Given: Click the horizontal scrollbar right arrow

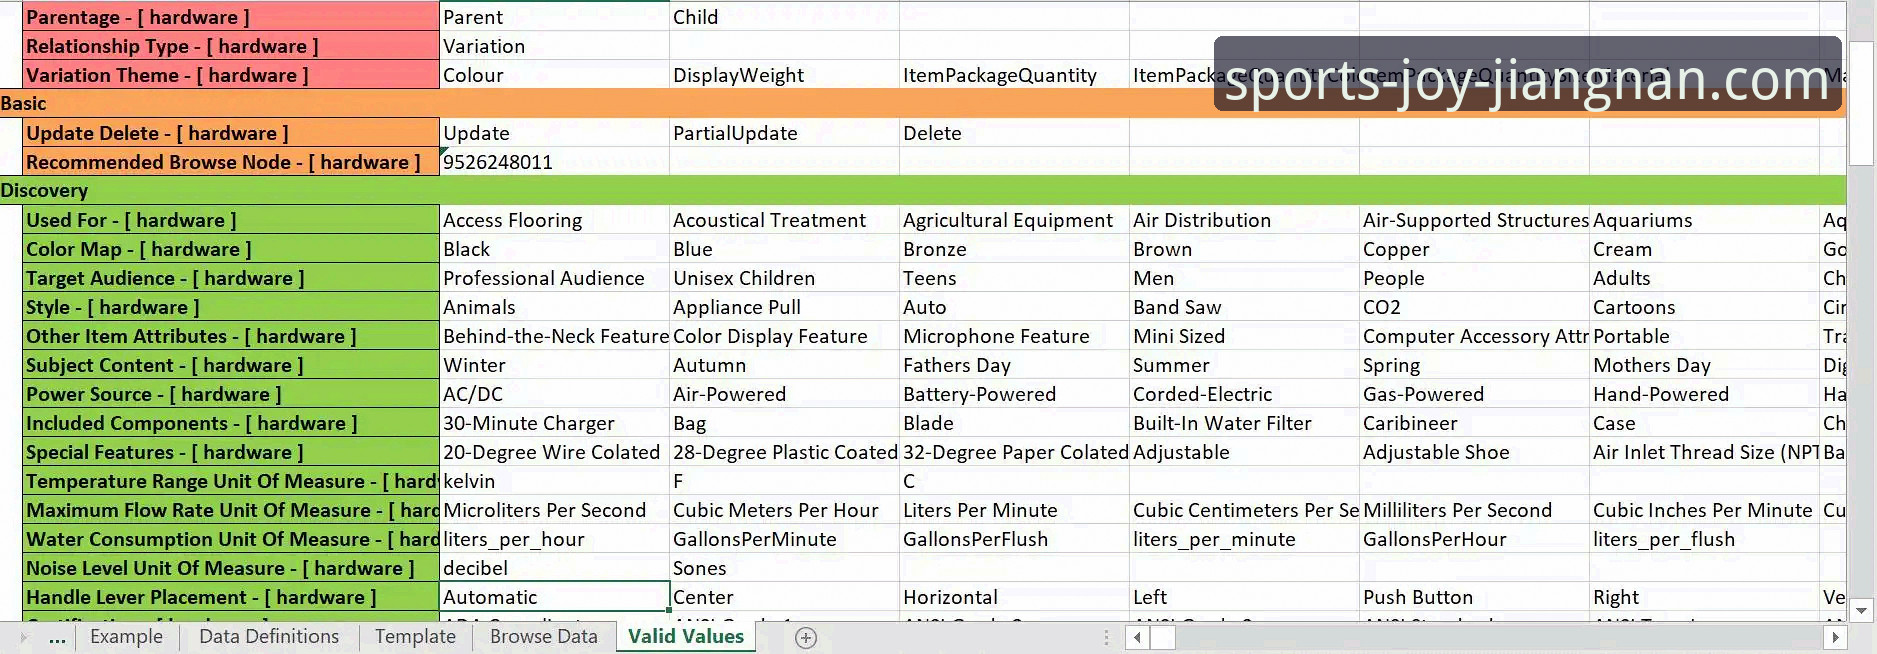Looking at the screenshot, I should (x=1834, y=638).
